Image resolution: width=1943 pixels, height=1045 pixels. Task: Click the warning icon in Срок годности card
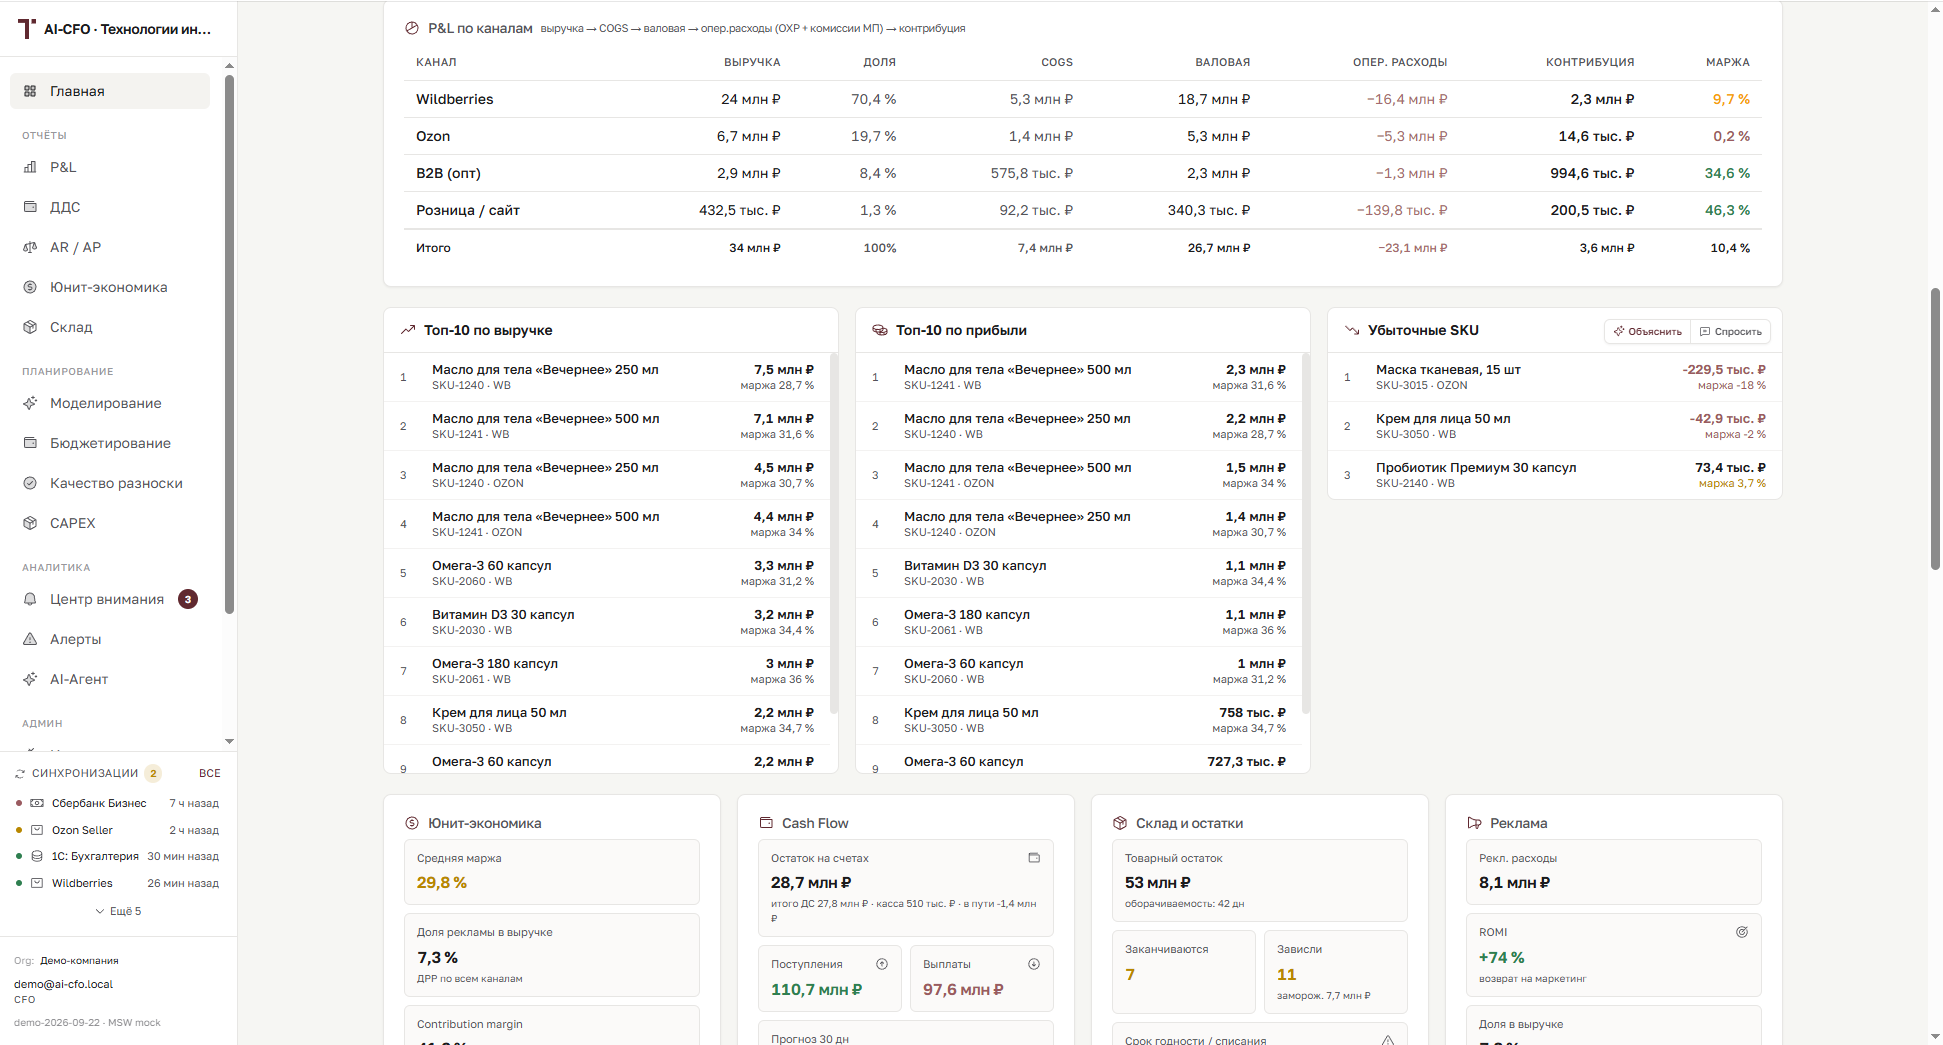(x=1388, y=1040)
